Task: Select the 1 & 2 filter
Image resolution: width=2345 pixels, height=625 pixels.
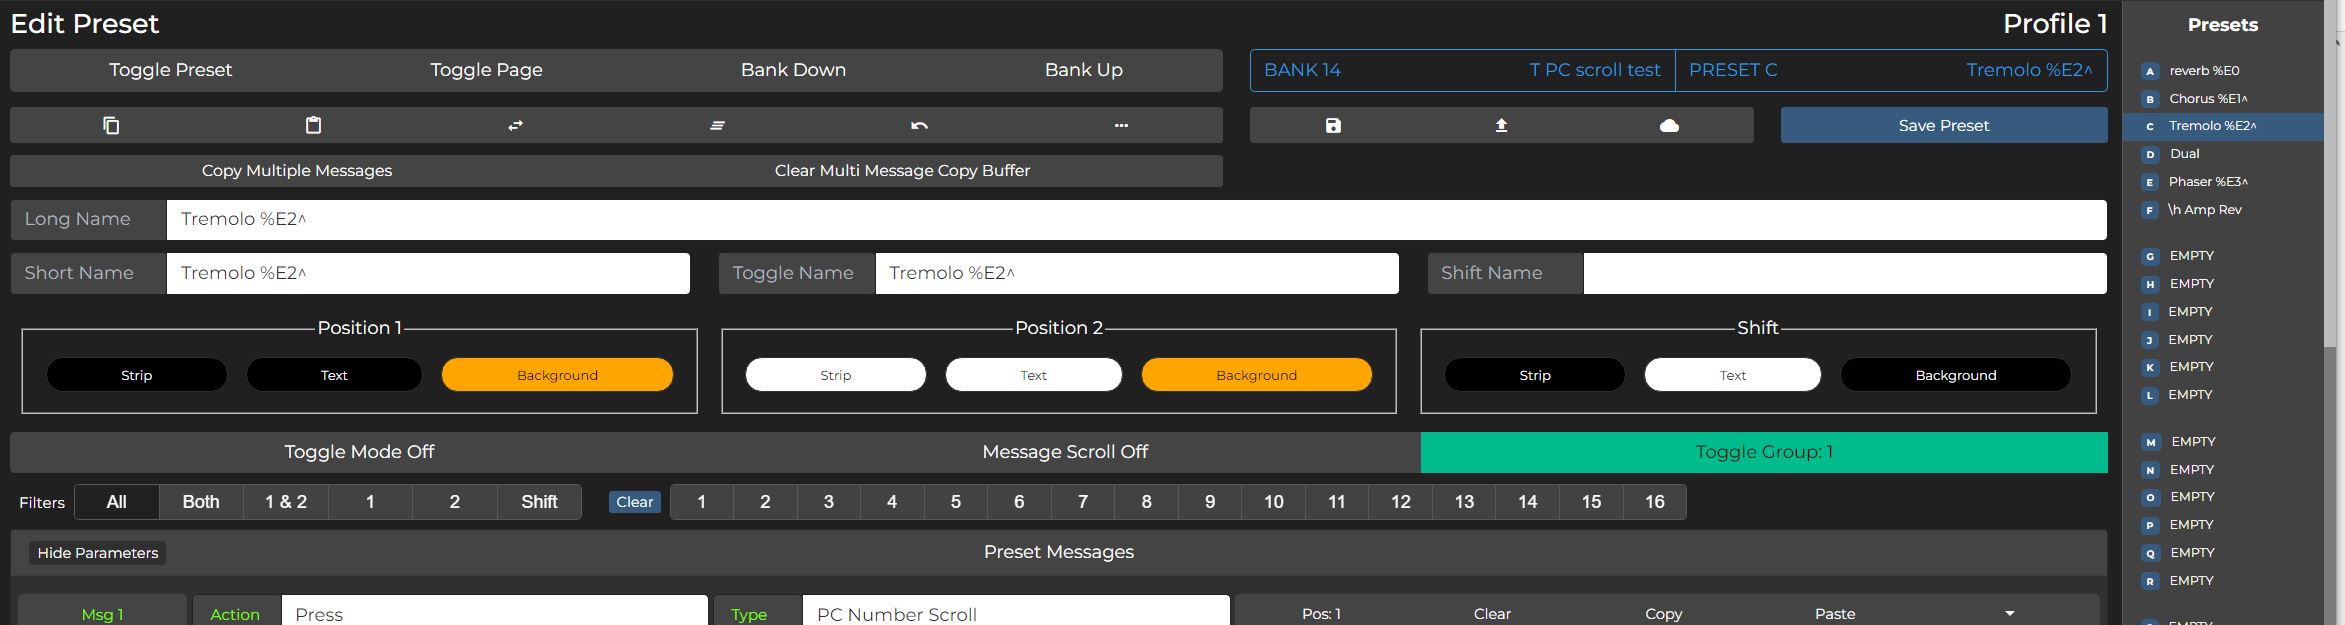Action: tap(286, 502)
